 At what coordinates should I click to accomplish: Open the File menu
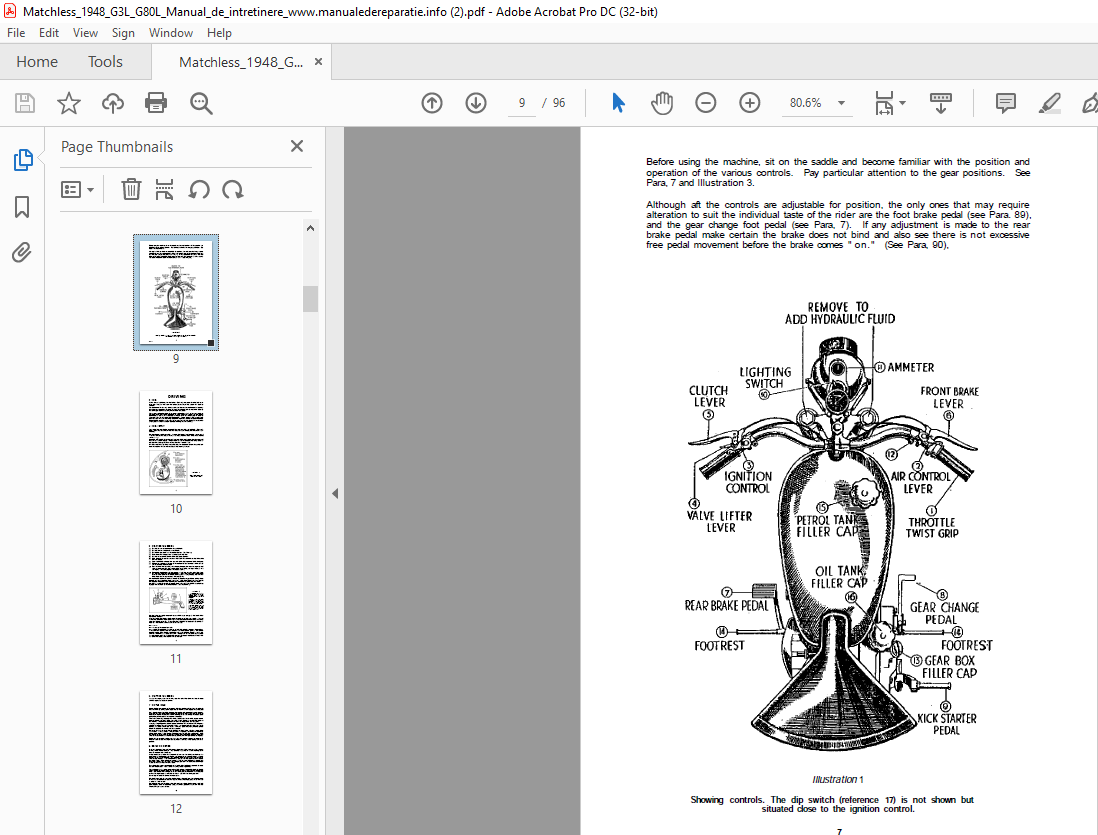click(x=15, y=33)
